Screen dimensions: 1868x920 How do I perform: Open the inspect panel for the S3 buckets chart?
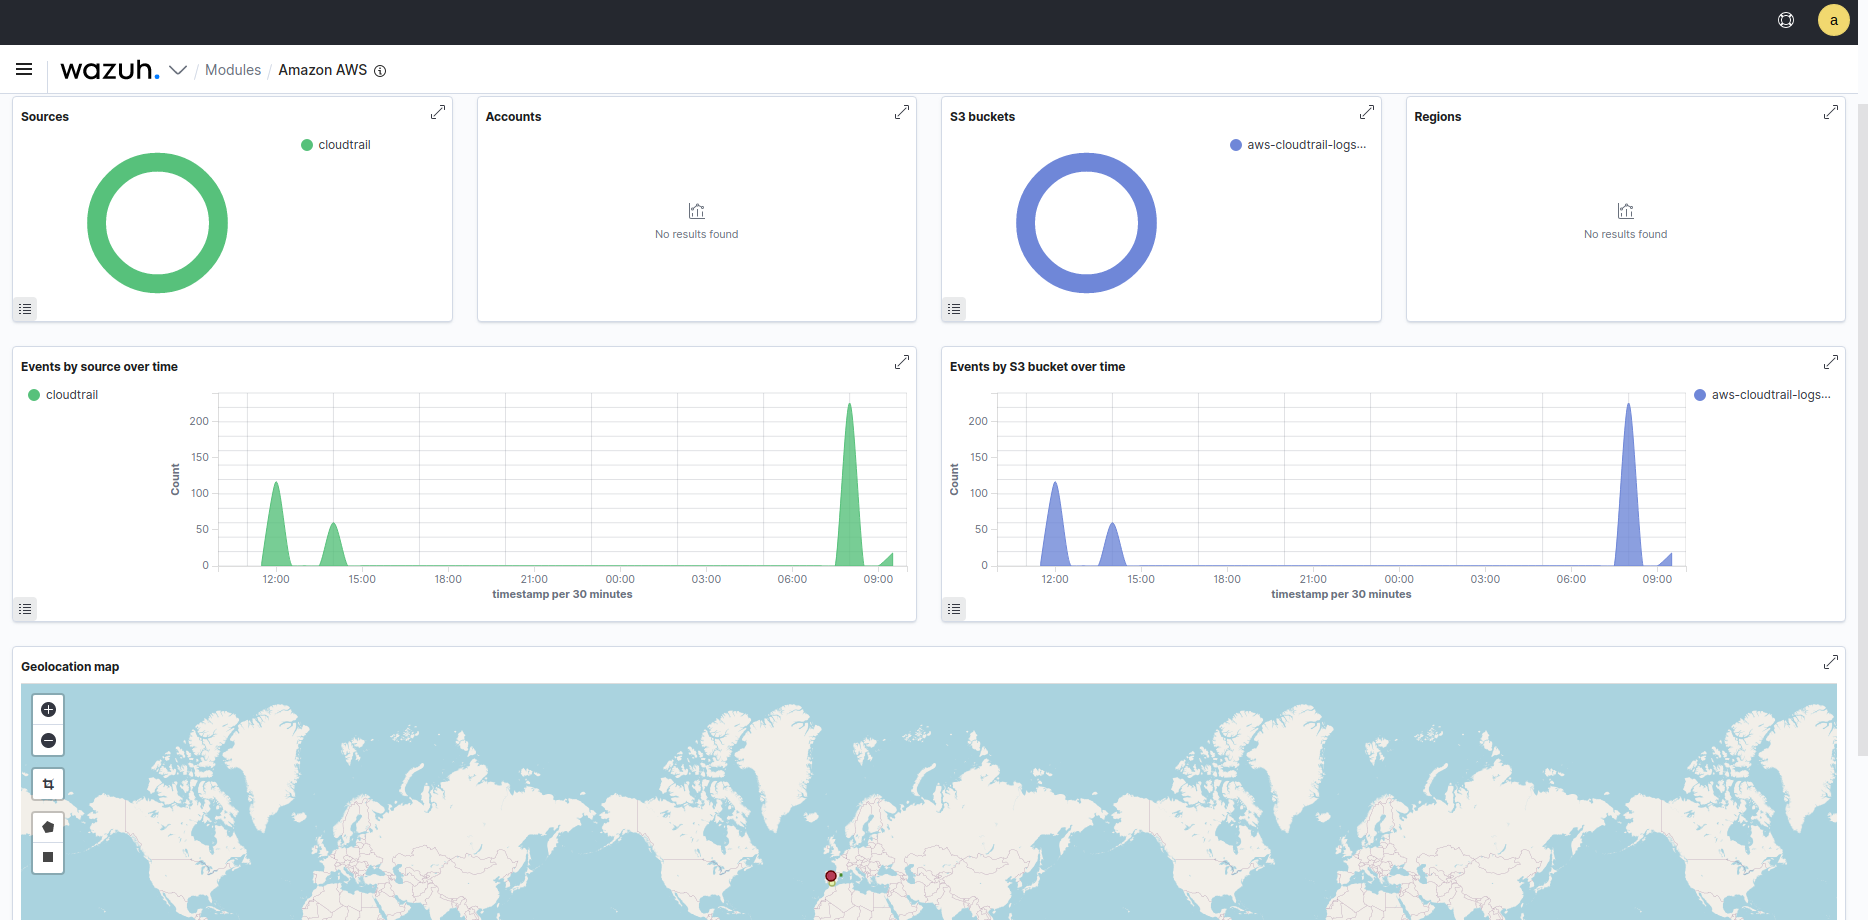point(953,309)
